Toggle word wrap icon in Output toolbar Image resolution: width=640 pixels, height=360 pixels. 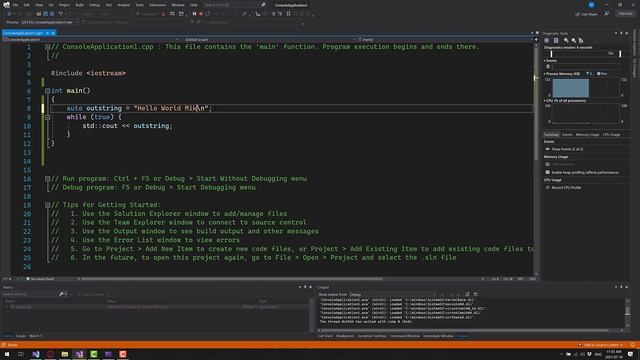pyautogui.click(x=467, y=294)
